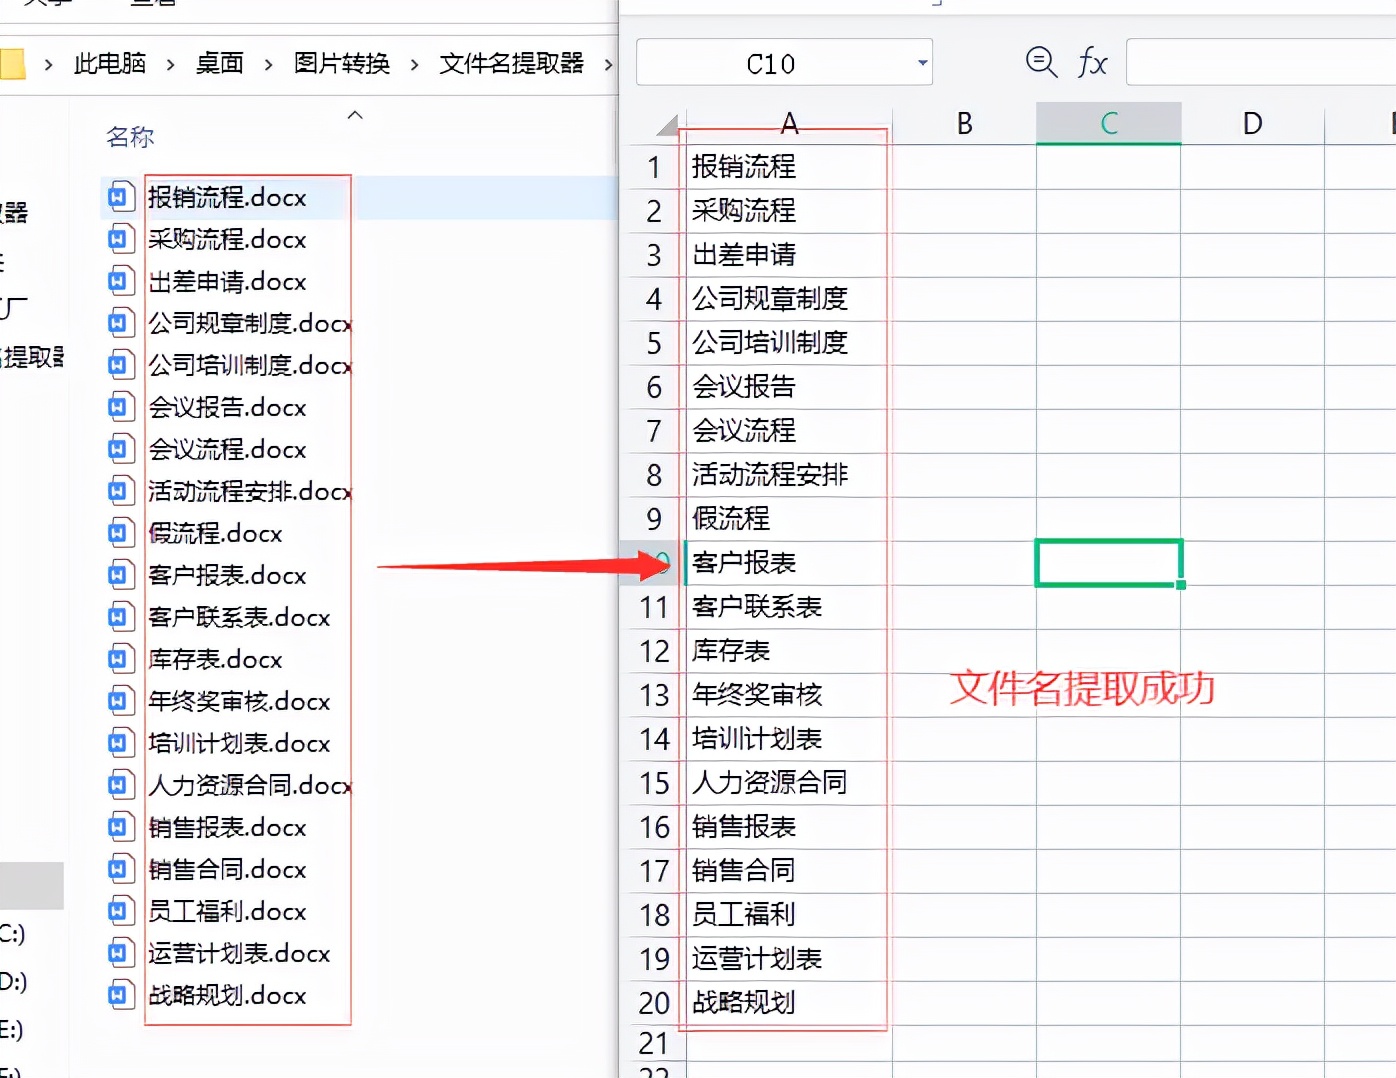Click the docx icon of 公司培训制度.docx
Viewport: 1396px width, 1078px height.
119,365
